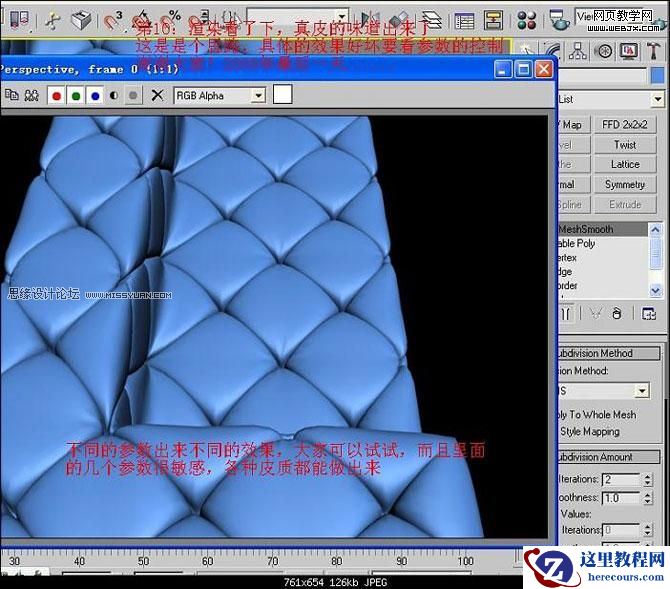Toggle the green channel in render window
Image resolution: width=670 pixels, height=589 pixels.
point(76,96)
